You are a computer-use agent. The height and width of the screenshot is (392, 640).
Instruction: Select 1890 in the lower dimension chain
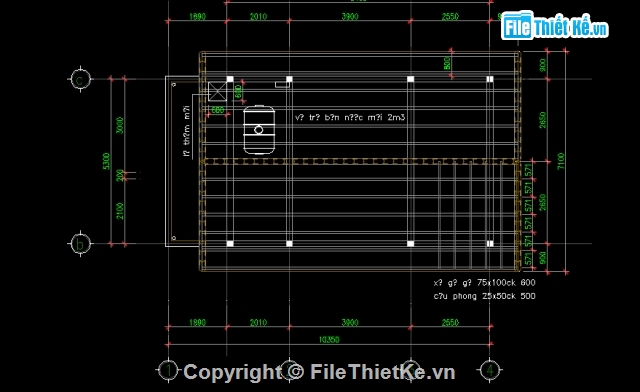[x=198, y=323]
